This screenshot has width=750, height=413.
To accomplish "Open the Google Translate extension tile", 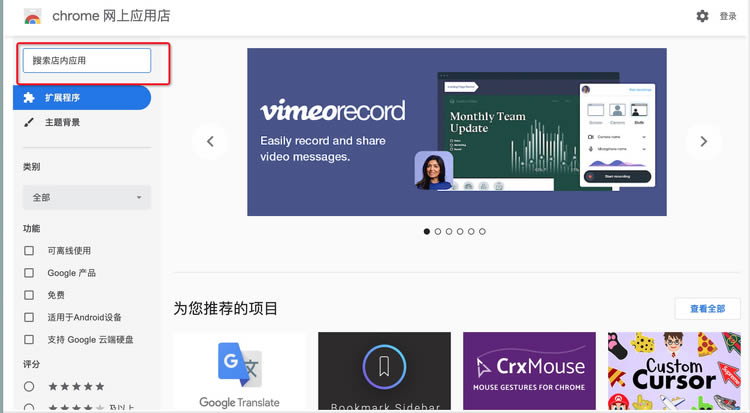I will point(239,372).
